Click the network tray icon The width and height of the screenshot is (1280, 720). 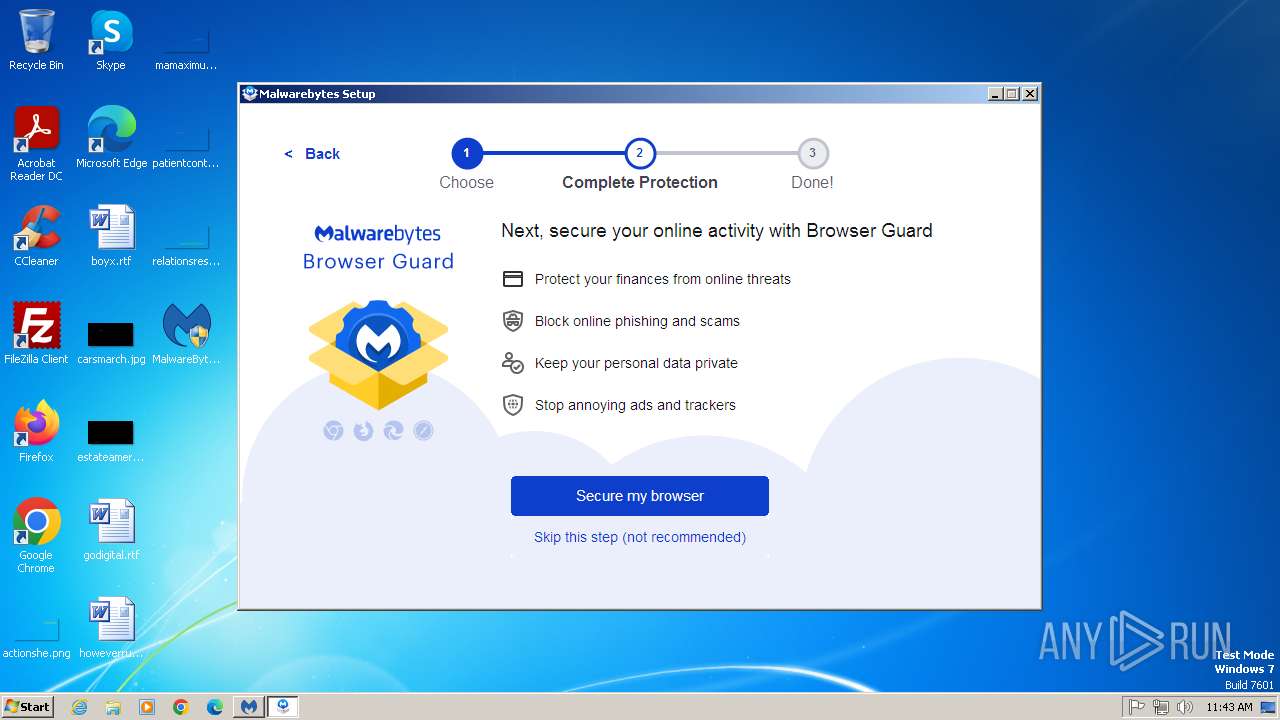1161,707
